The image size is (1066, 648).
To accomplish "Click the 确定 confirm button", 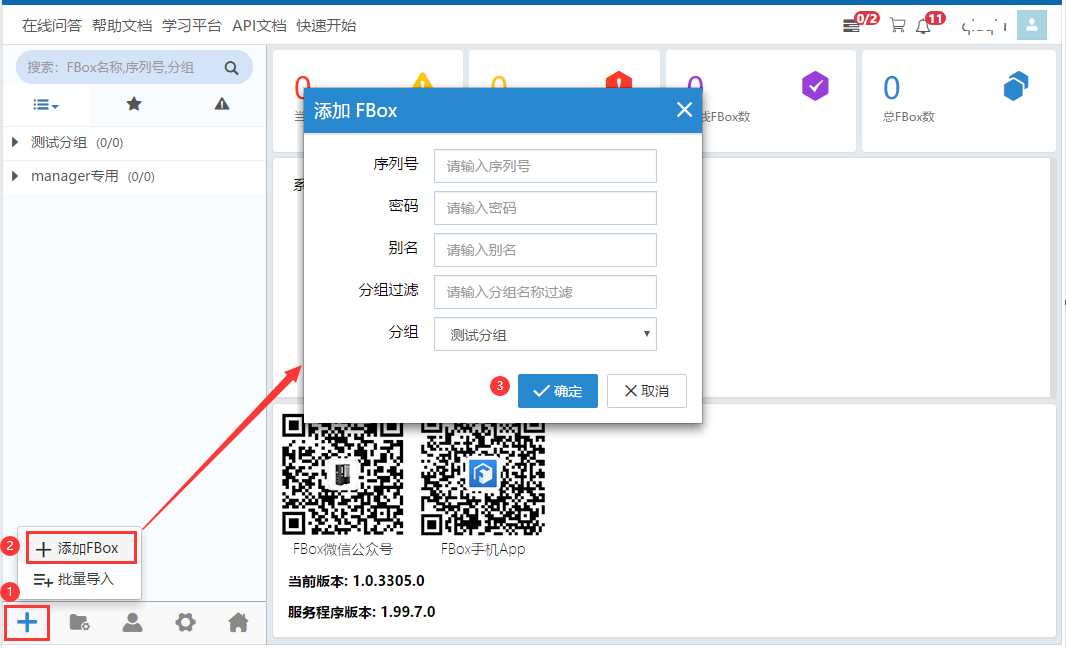I will coord(557,391).
